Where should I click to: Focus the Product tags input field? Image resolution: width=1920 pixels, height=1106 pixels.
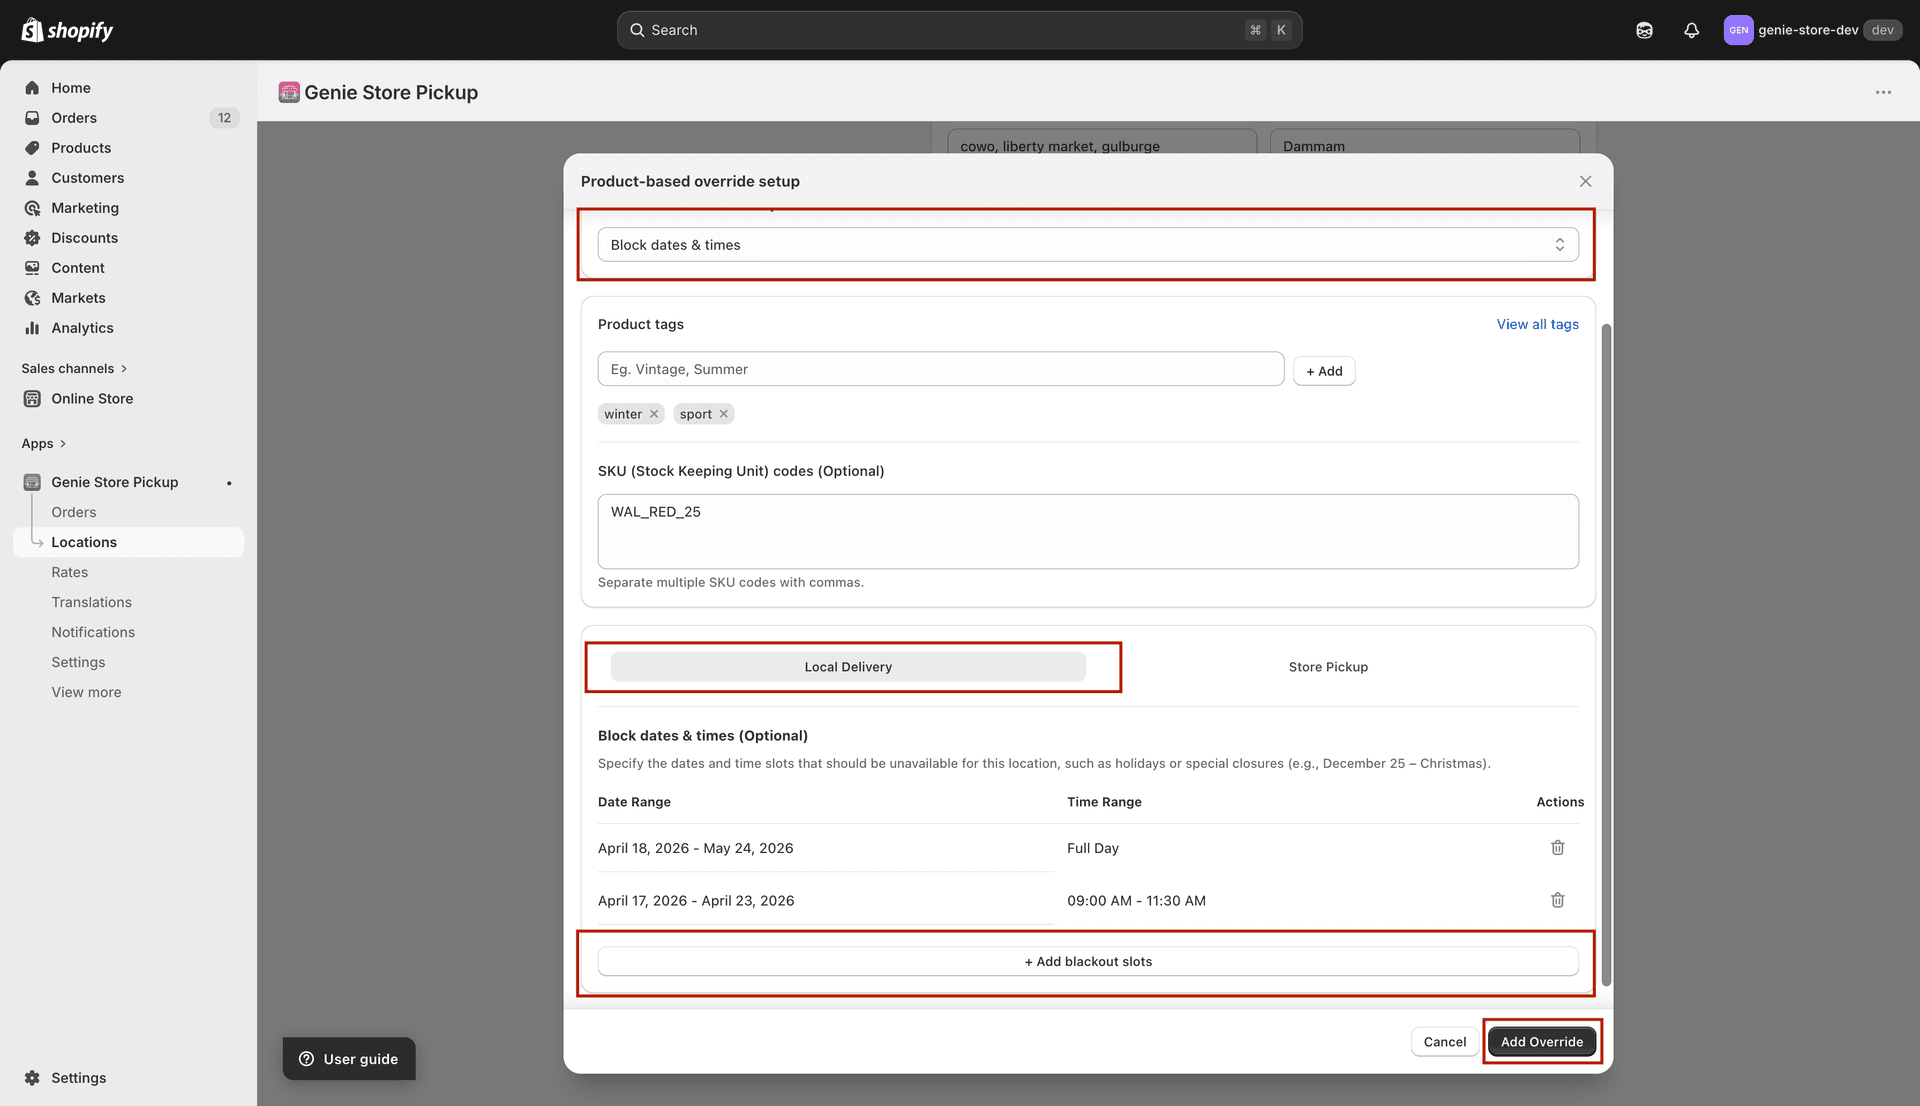pyautogui.click(x=941, y=369)
